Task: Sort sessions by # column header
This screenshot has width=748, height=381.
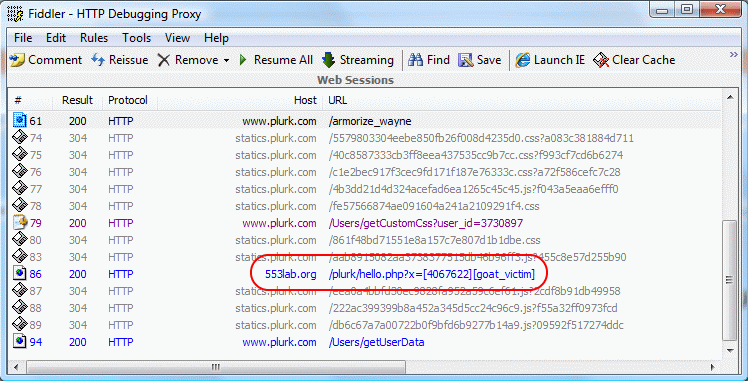Action: [19, 101]
